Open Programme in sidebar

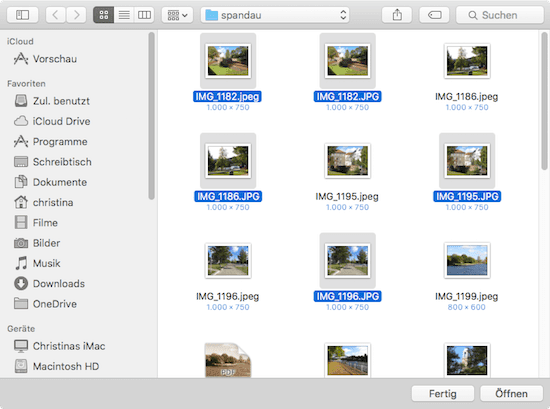pyautogui.click(x=51, y=142)
